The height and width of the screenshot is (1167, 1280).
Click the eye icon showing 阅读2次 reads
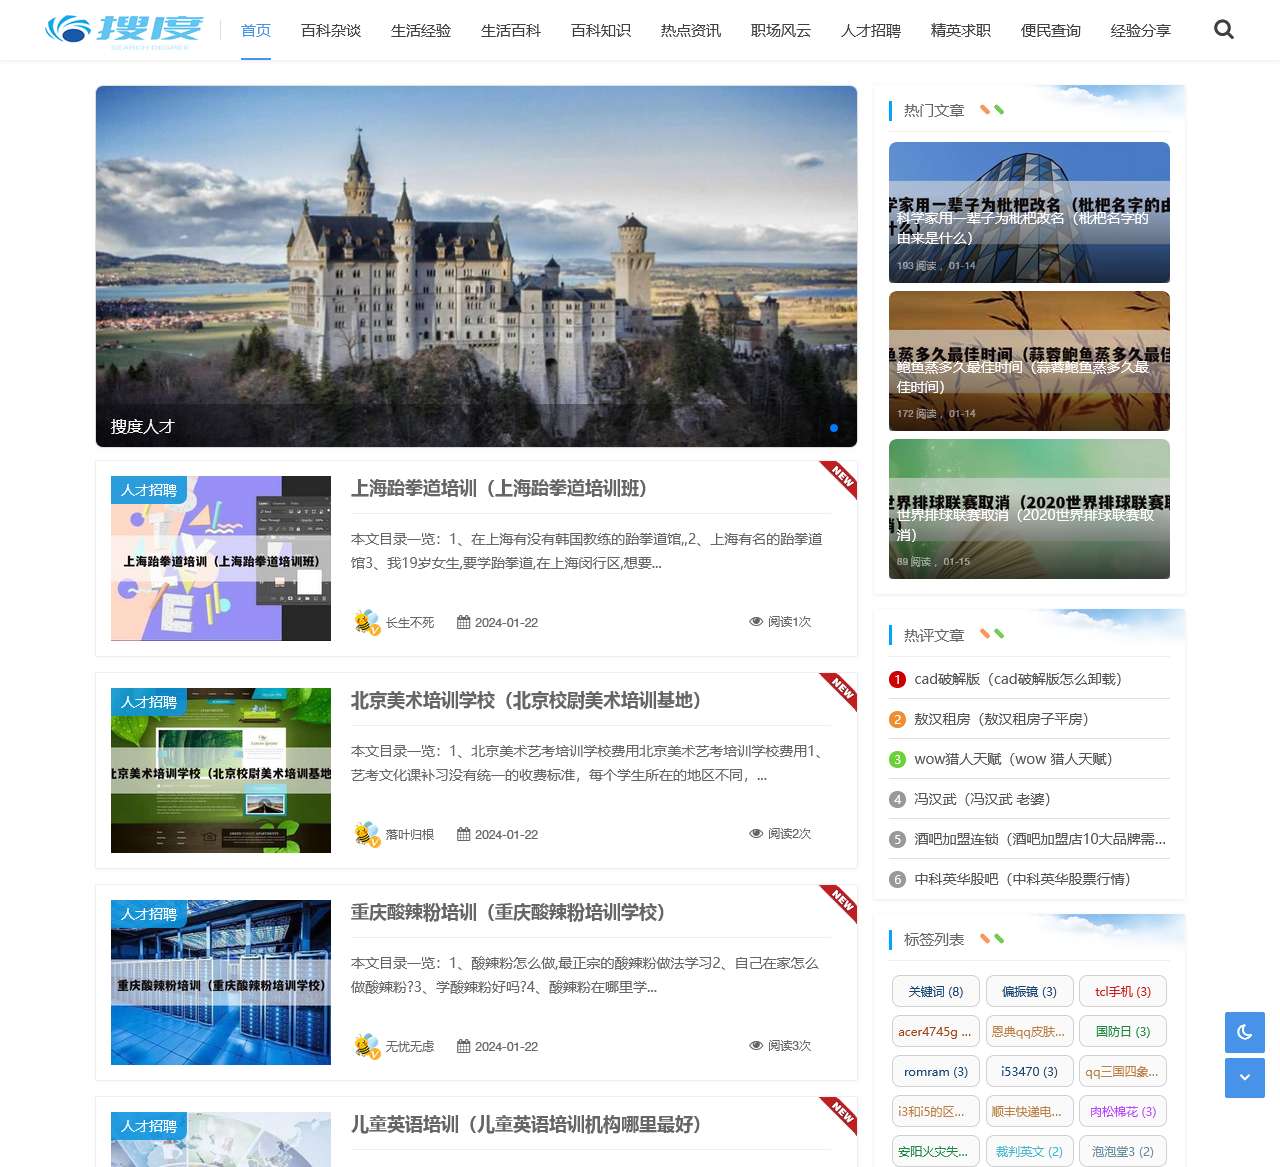click(757, 833)
